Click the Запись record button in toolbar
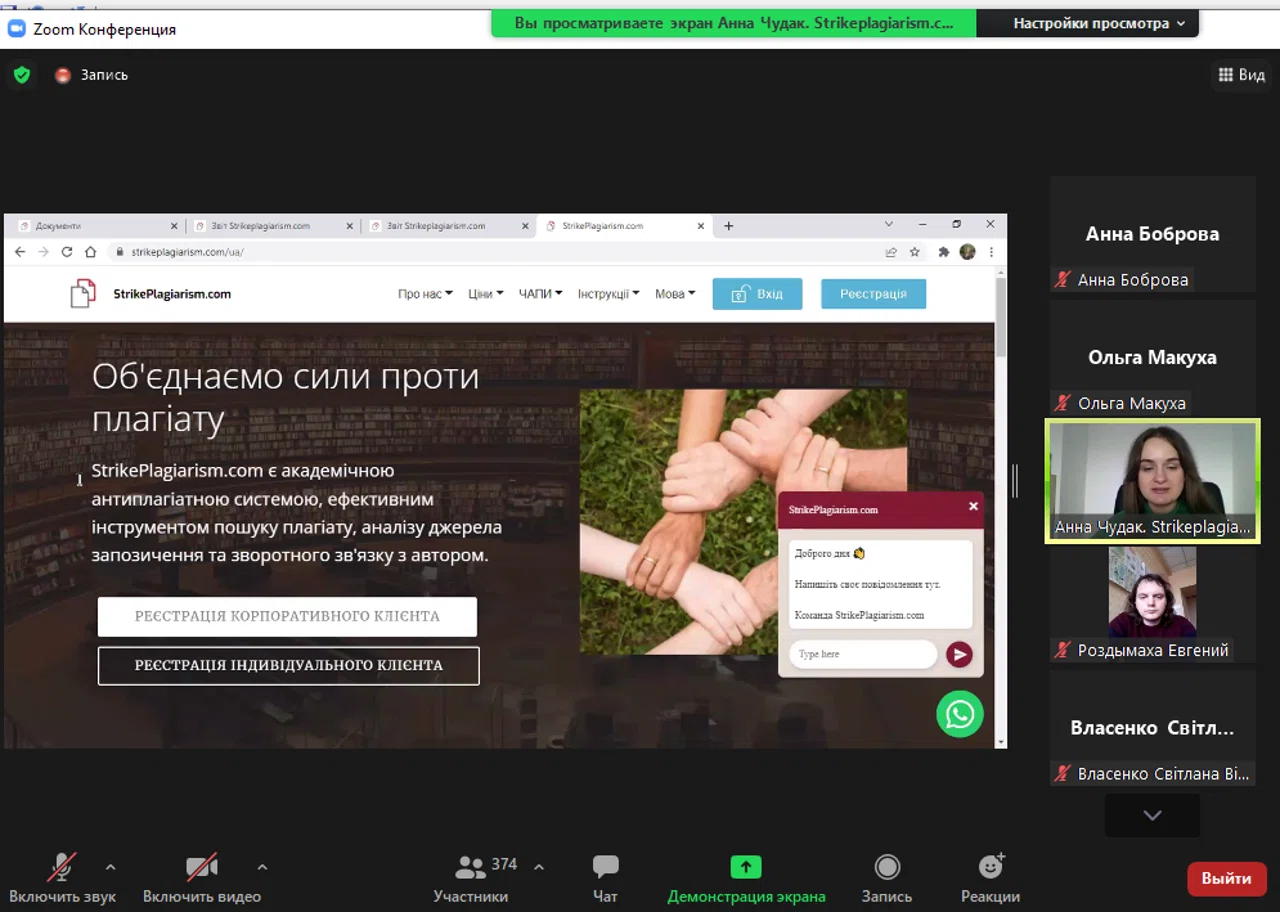 click(887, 879)
